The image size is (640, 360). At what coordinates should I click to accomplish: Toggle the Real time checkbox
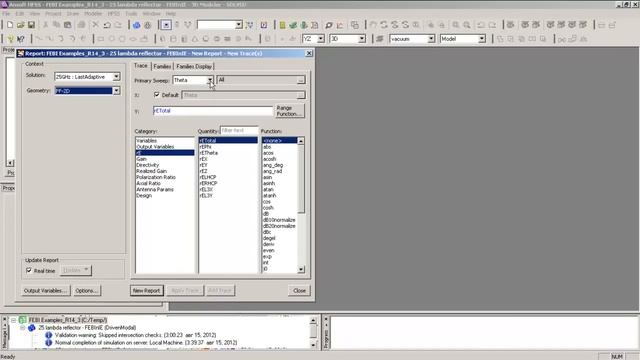click(29, 270)
